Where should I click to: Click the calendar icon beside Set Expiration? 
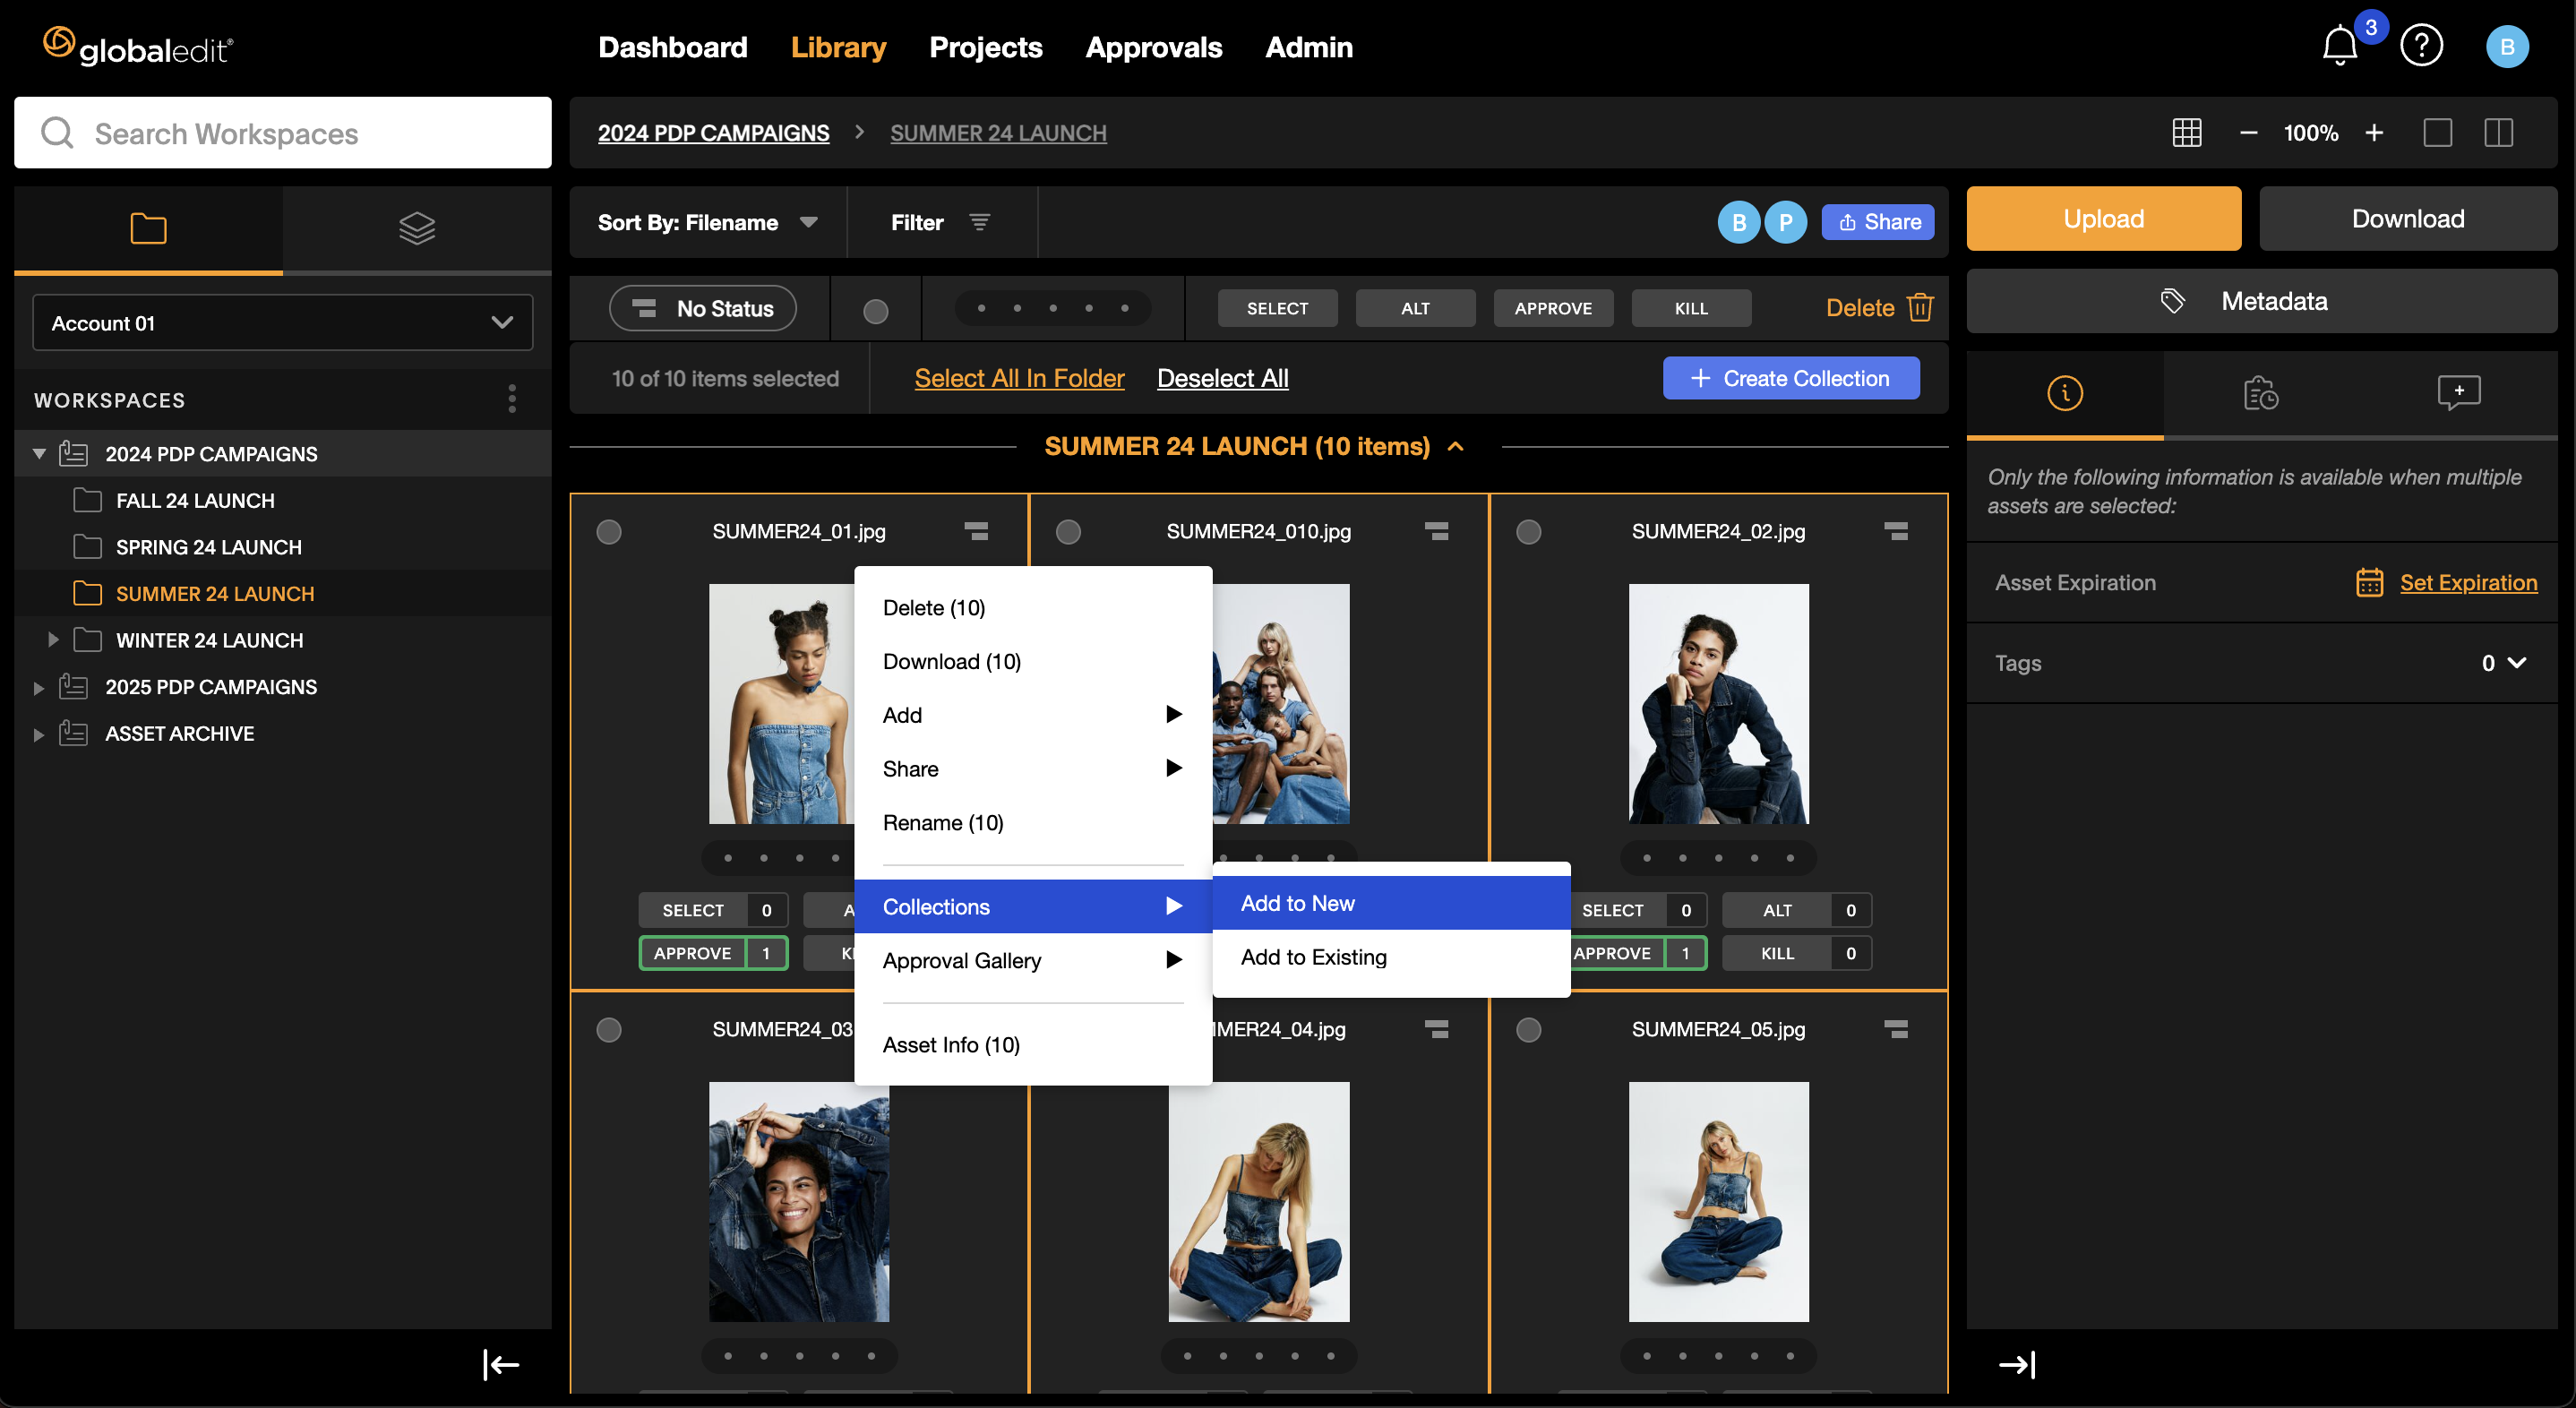click(x=2369, y=582)
